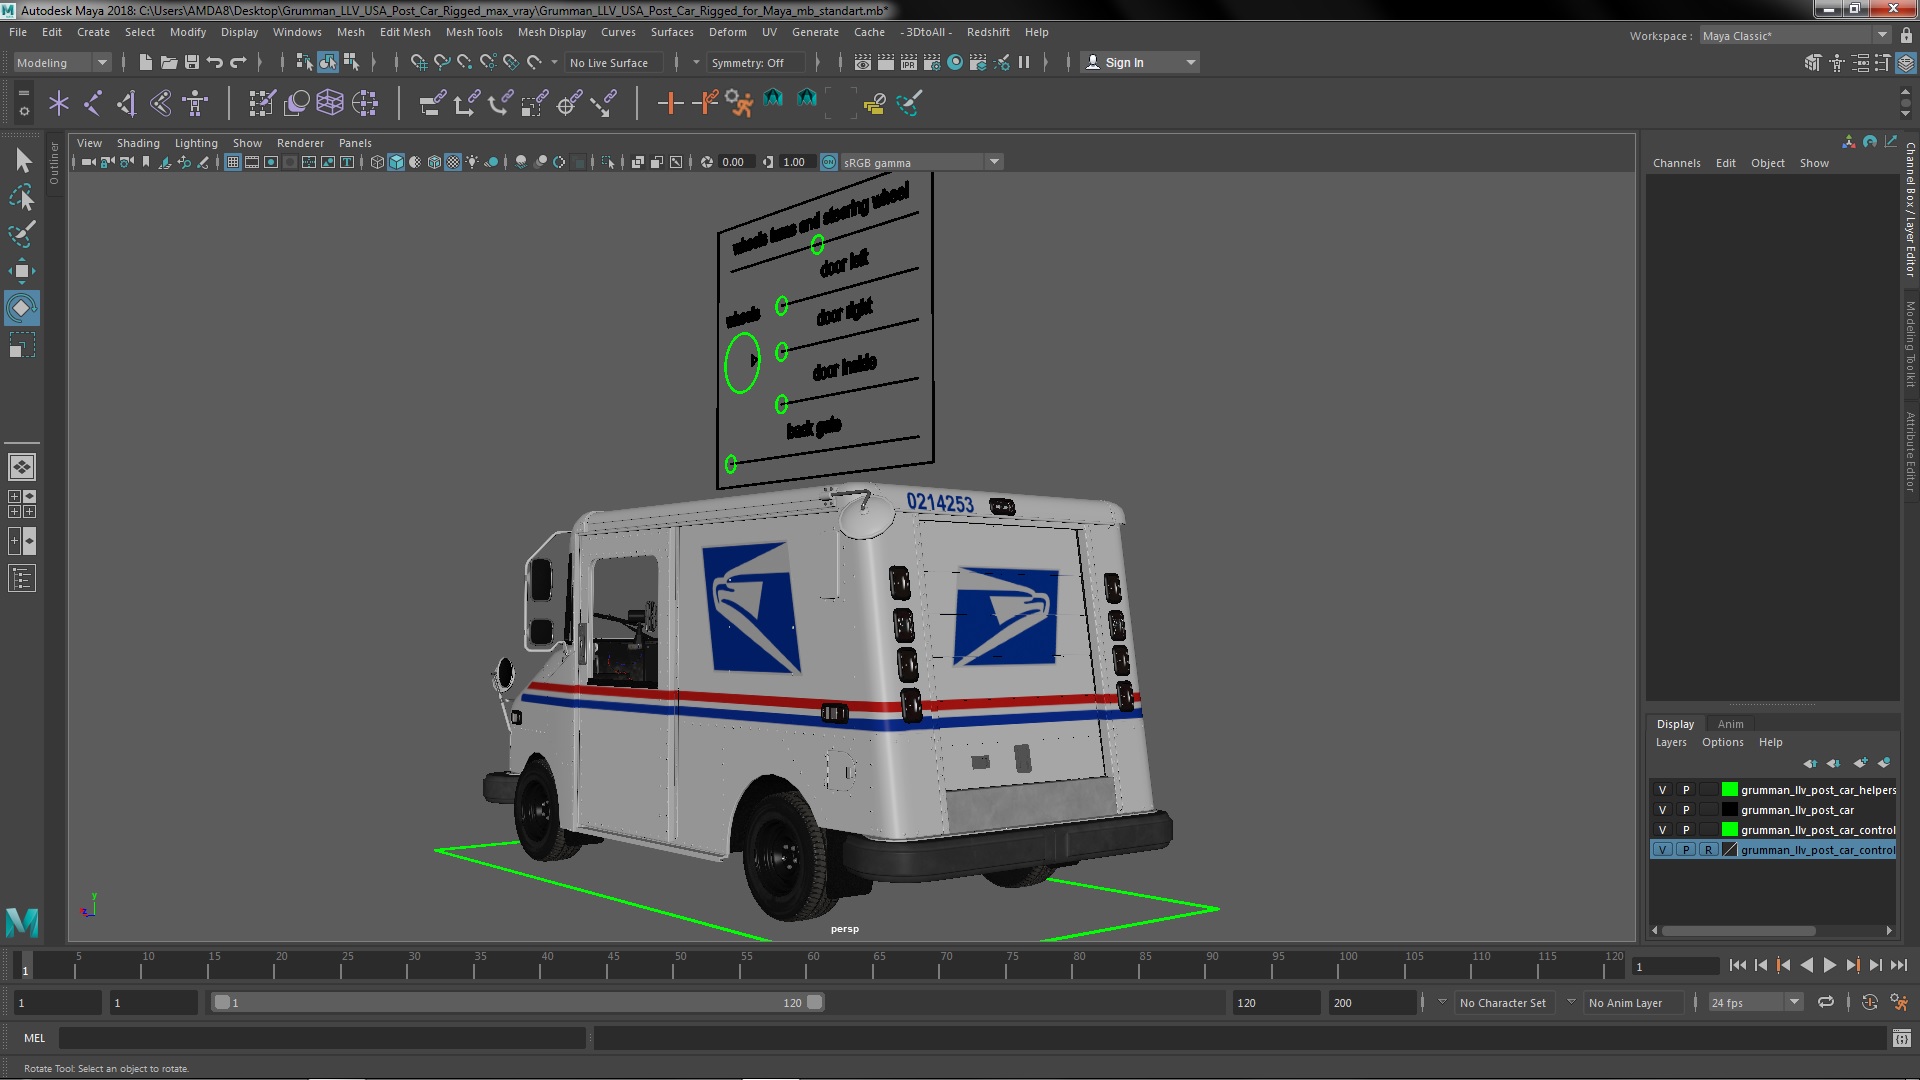Image resolution: width=1920 pixels, height=1080 pixels.
Task: Open the viewport Shading menu
Action: pyautogui.click(x=138, y=143)
